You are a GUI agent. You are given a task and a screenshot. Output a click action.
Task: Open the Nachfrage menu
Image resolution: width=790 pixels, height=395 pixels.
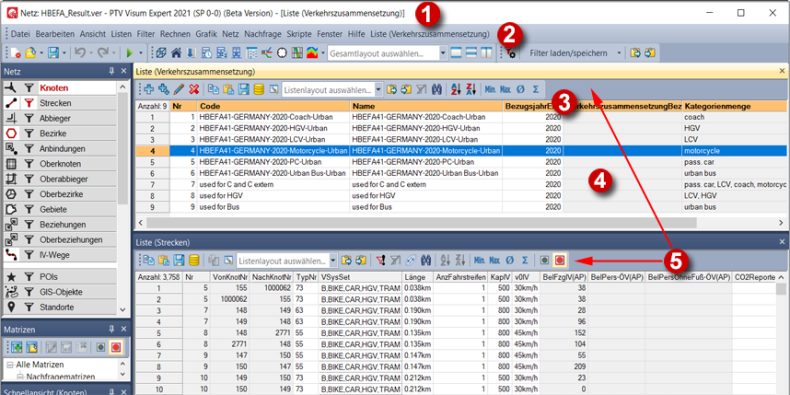263,34
